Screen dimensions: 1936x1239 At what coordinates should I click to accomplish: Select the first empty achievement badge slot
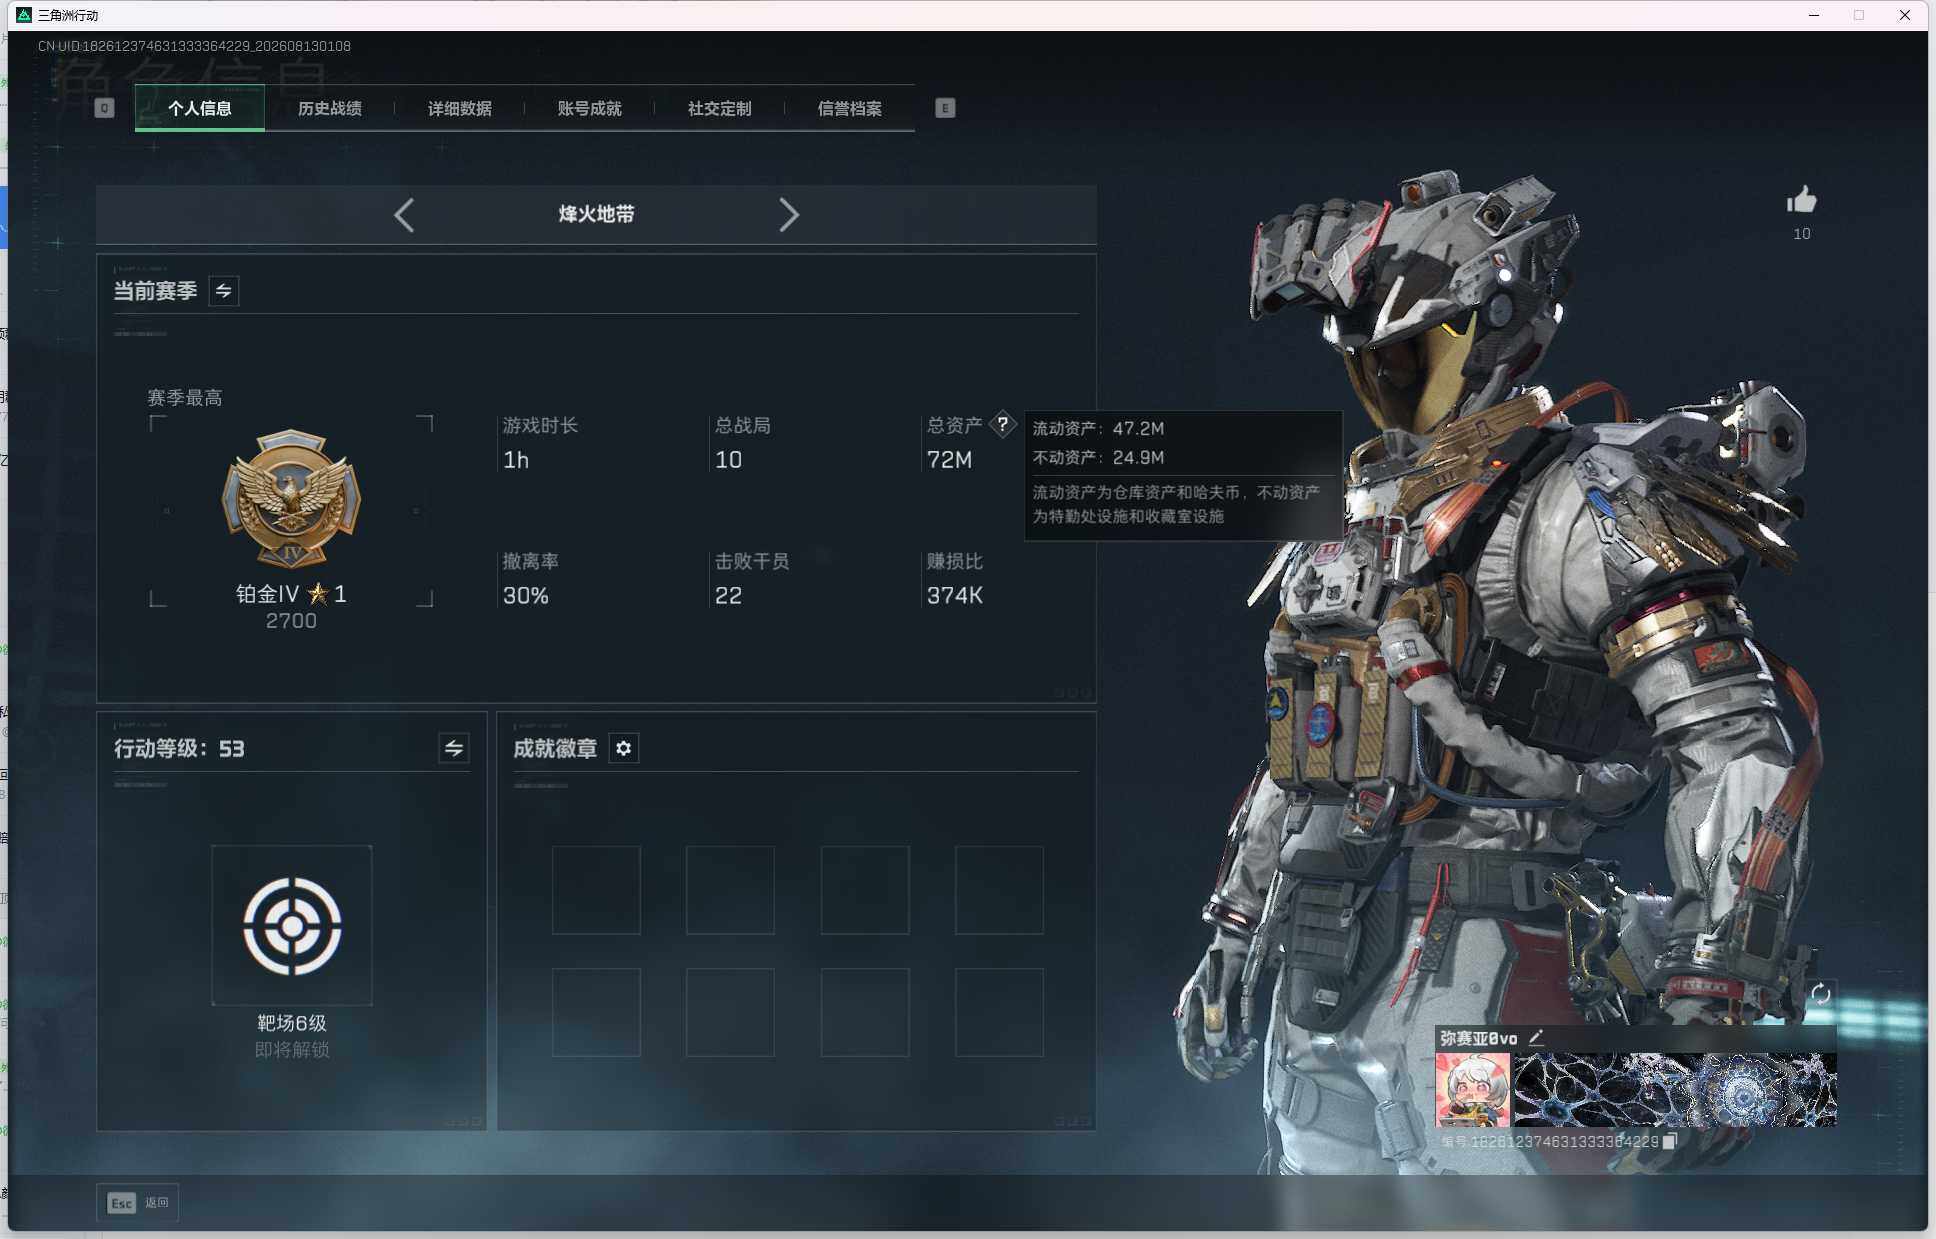point(596,890)
